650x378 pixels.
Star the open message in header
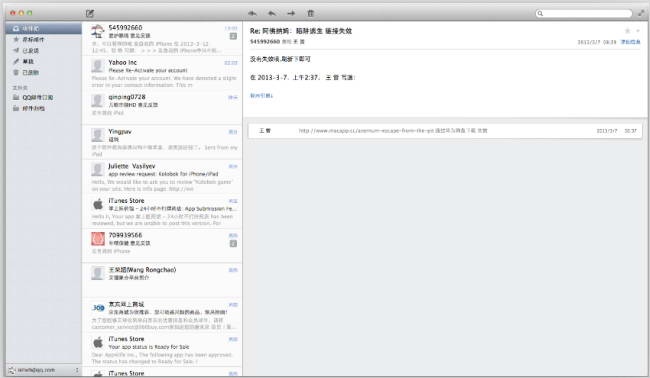627,31
